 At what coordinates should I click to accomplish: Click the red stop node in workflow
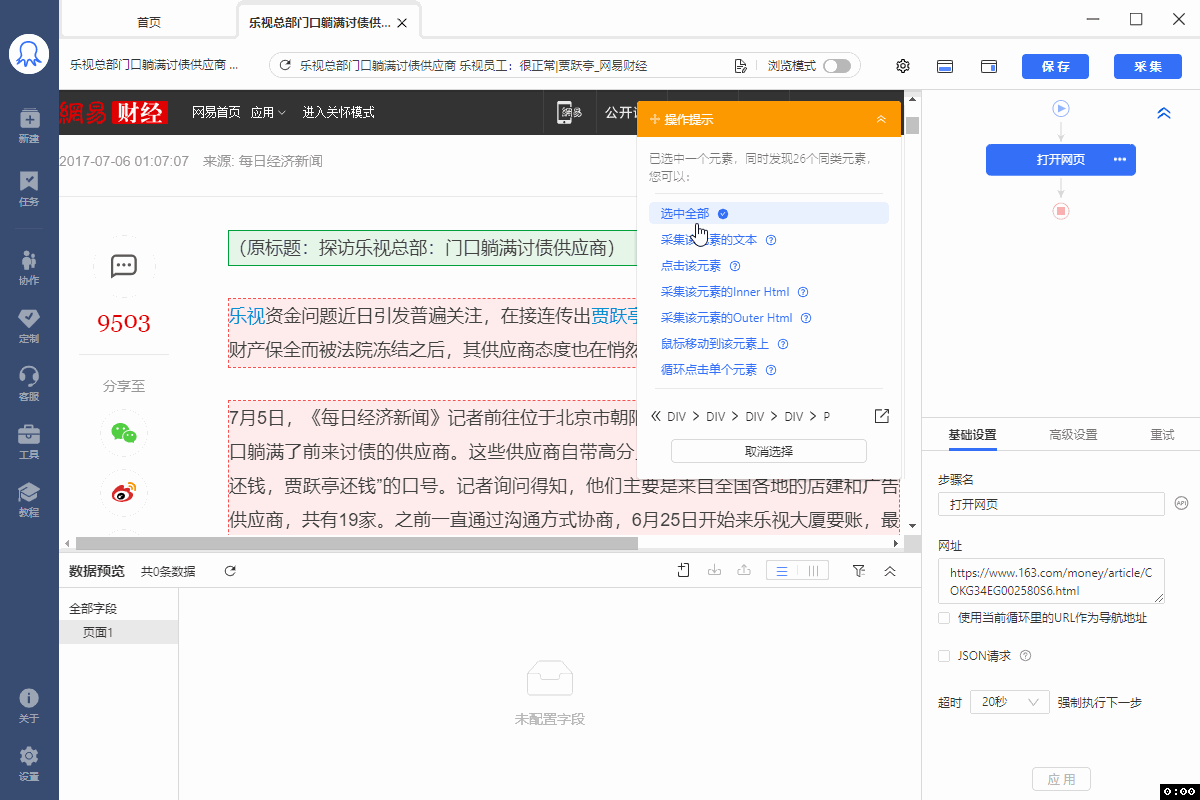(1061, 211)
